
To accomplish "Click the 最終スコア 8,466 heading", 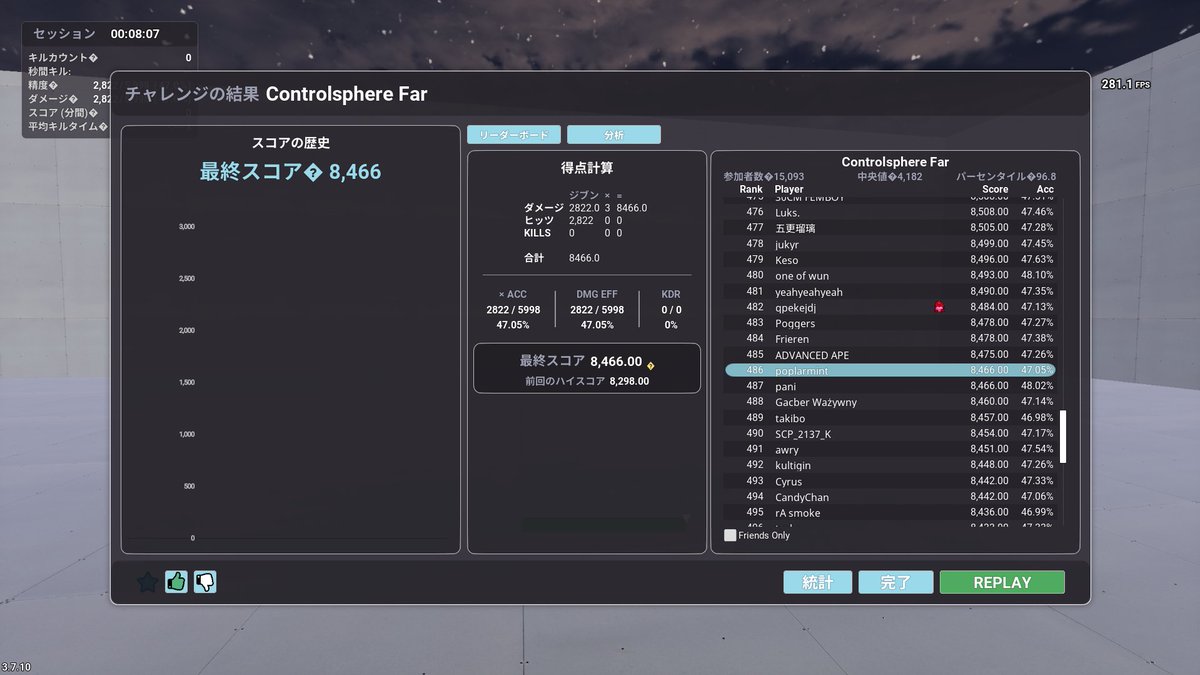I will point(290,172).
